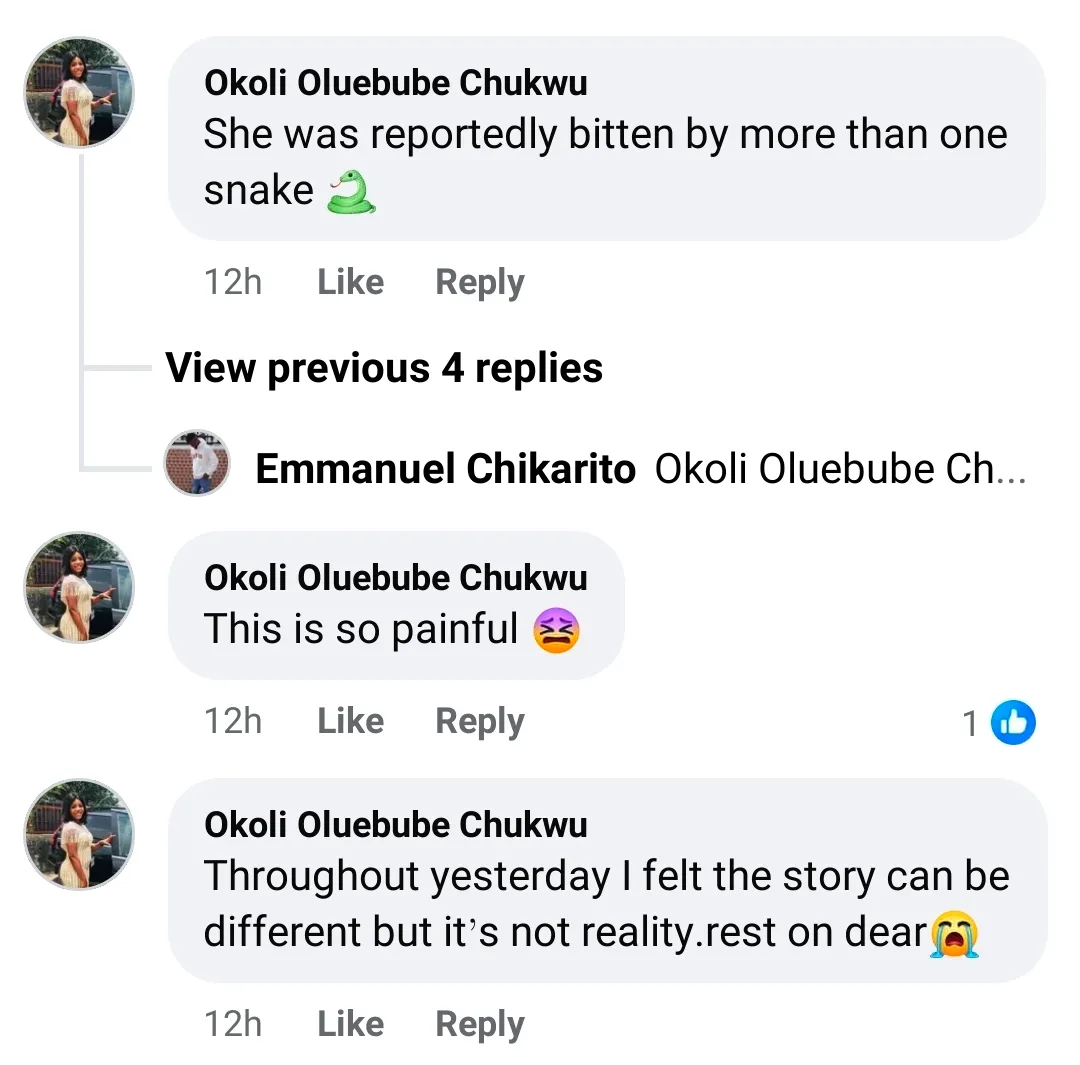Open Emmanuel Chikarito's profile name link
The image size is (1080, 1065).
(x=445, y=469)
